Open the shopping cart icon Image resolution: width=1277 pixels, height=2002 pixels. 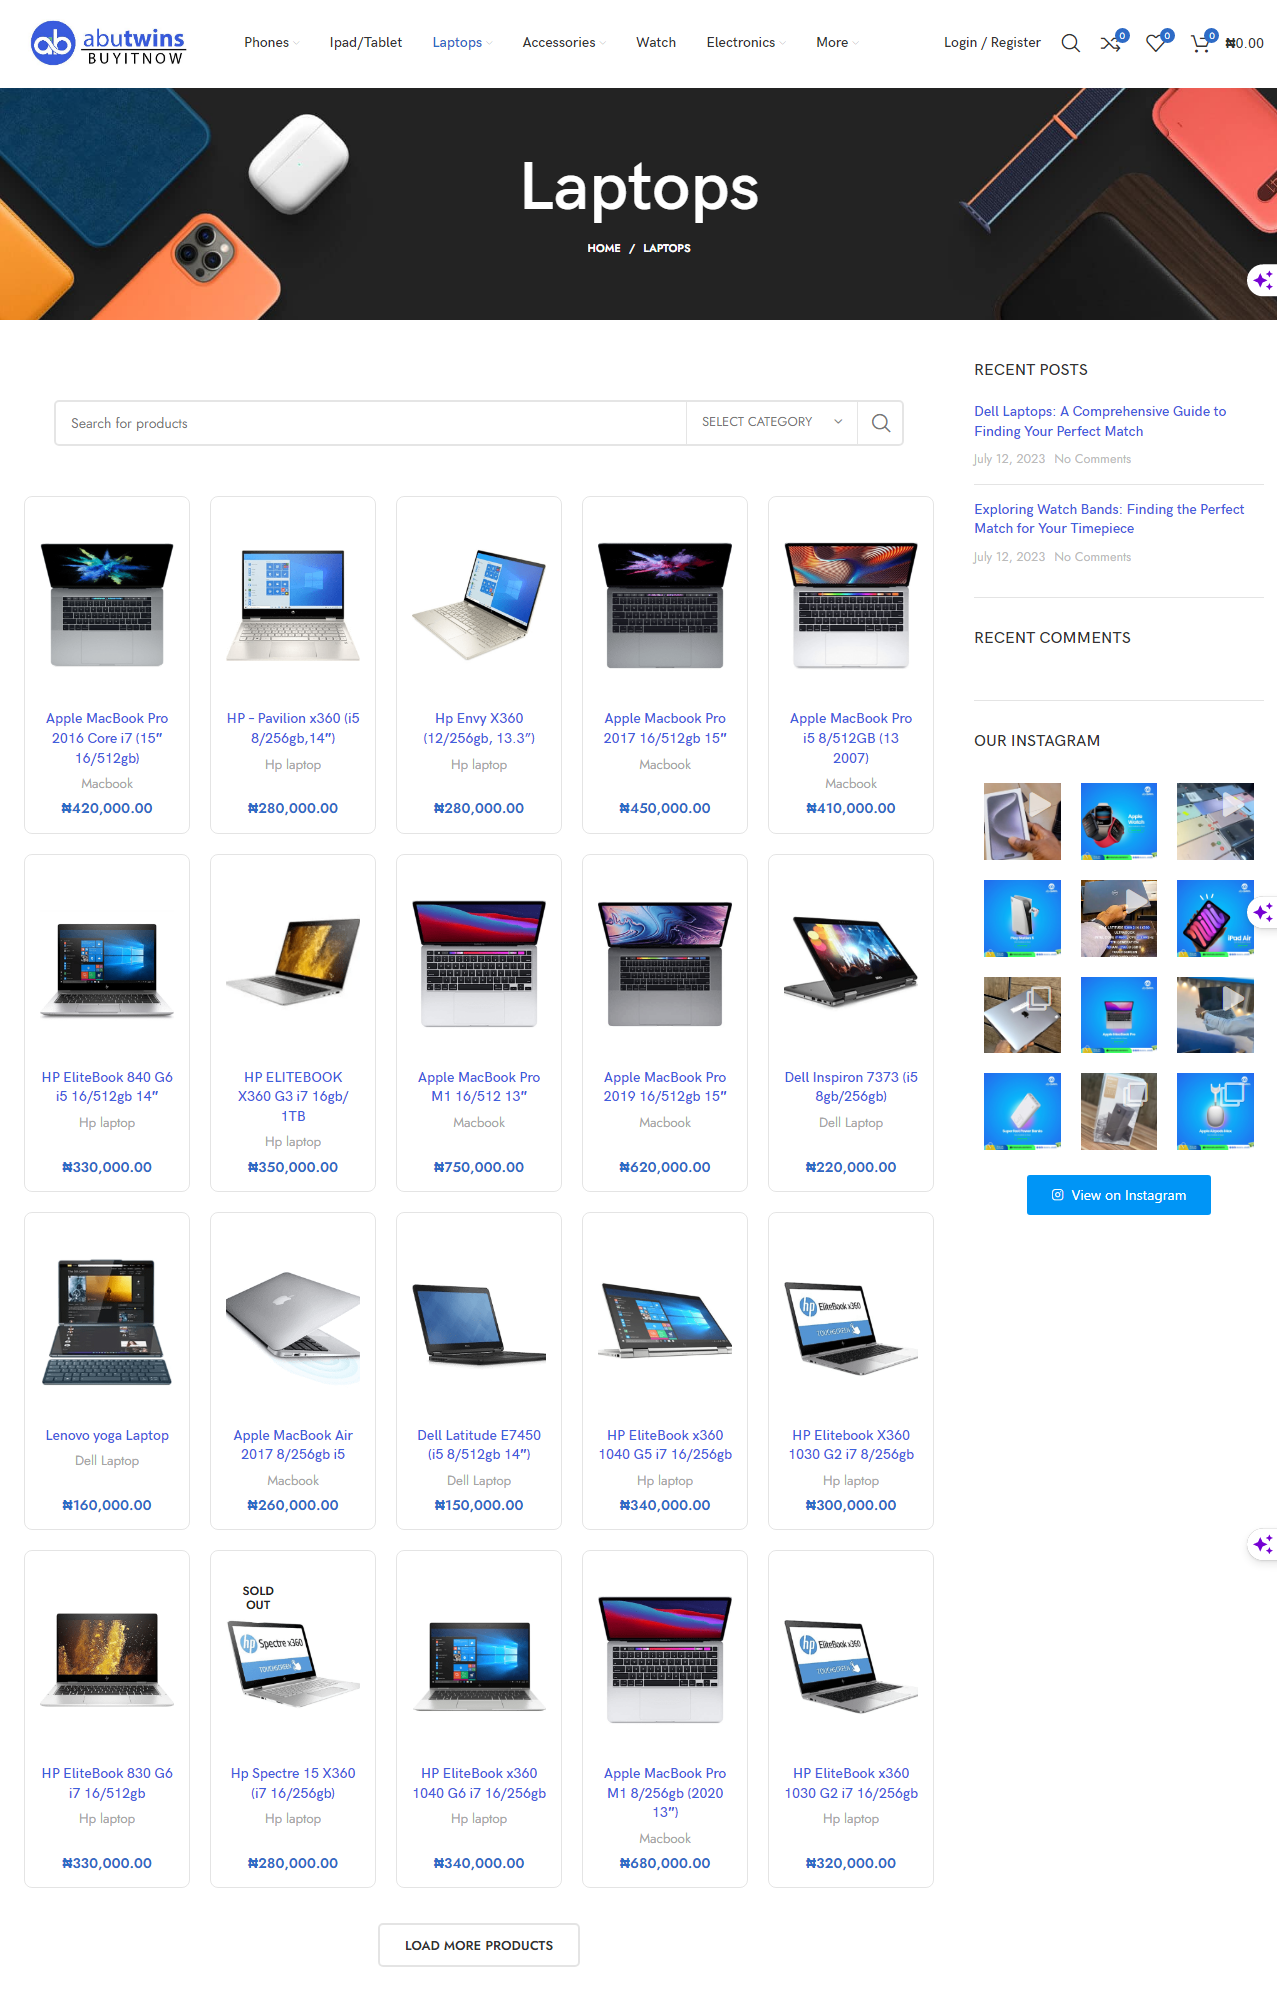[x=1200, y=43]
